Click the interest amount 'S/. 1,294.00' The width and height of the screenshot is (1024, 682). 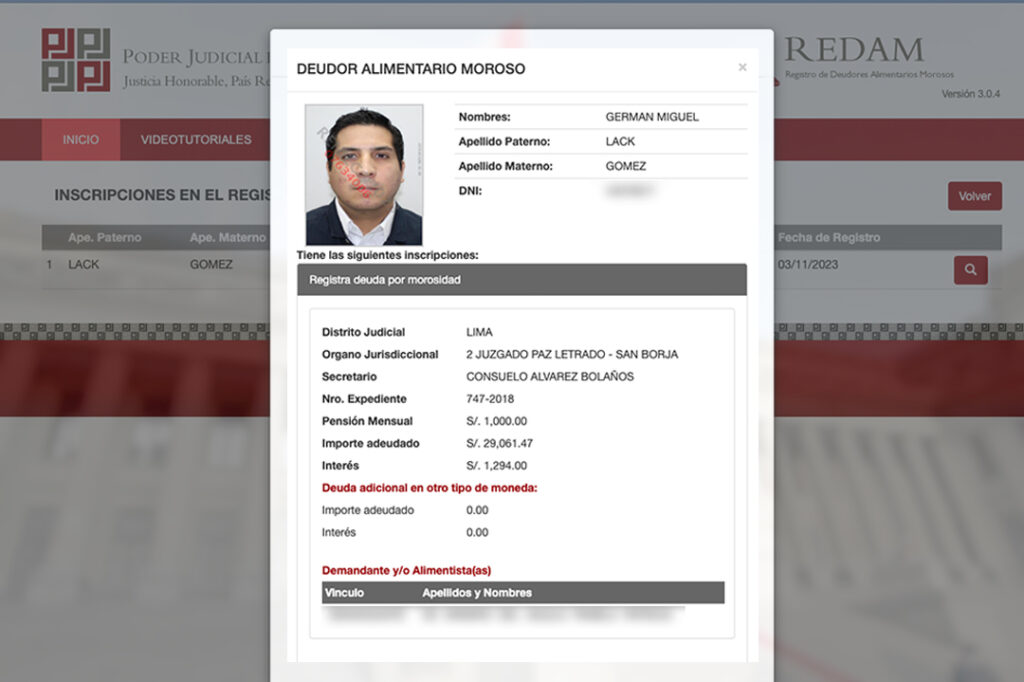click(x=496, y=466)
